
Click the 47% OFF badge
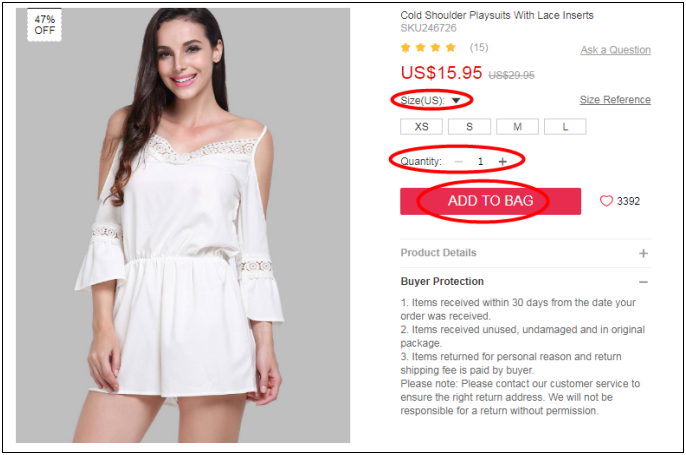click(45, 25)
